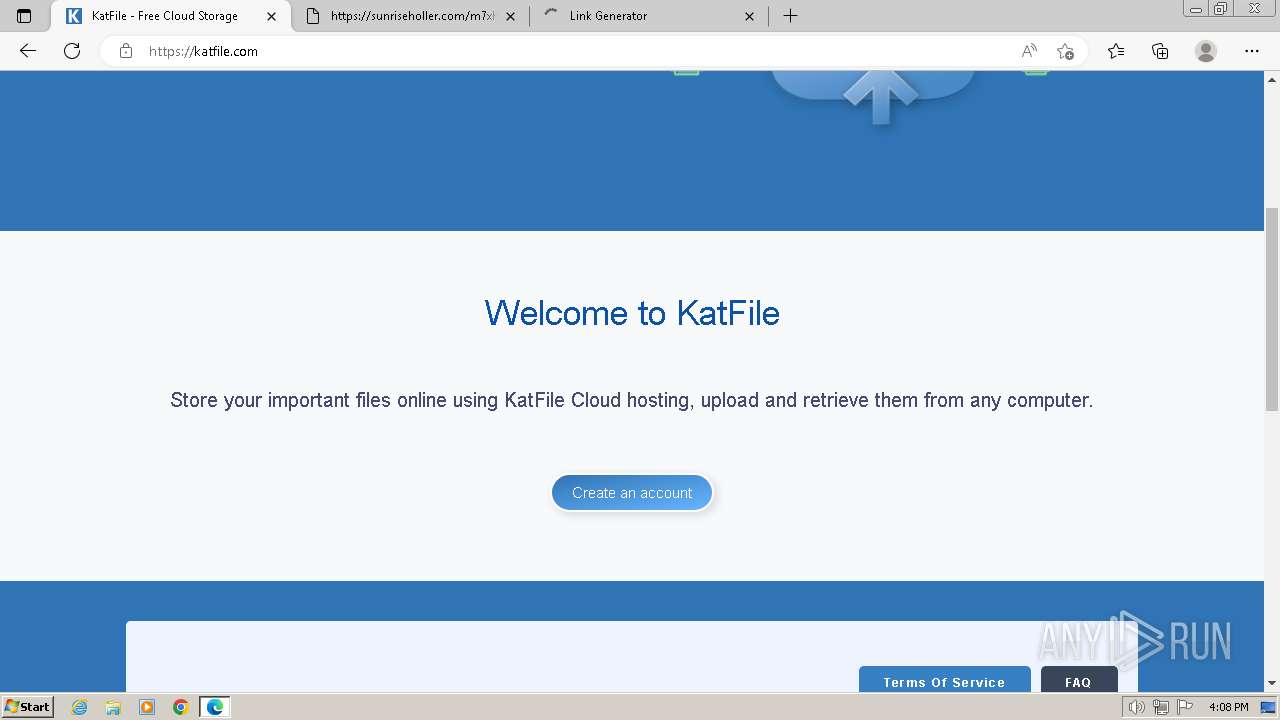Screen dimensions: 1280x720
Task: Open Settings and more menu
Action: (x=1252, y=51)
